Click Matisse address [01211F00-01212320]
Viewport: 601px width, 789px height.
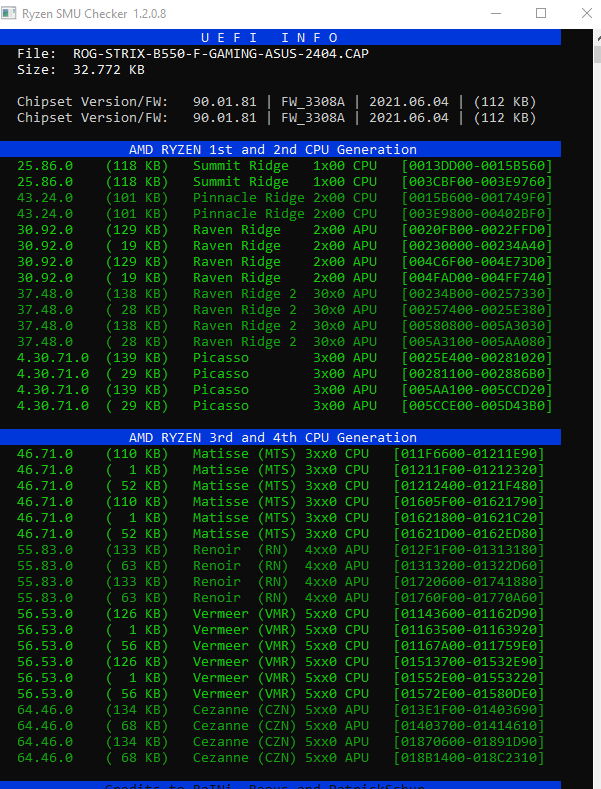[x=469, y=469]
